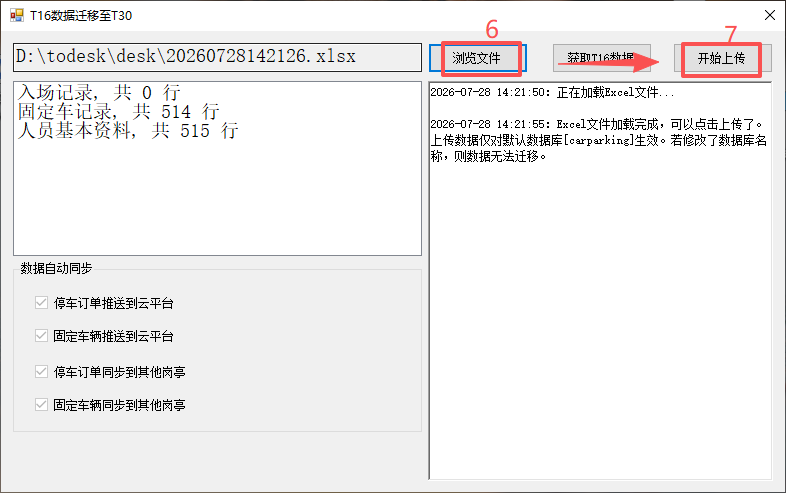Click the app icon in the title bar
Viewport: 786px width, 493px height.
tap(17, 16)
